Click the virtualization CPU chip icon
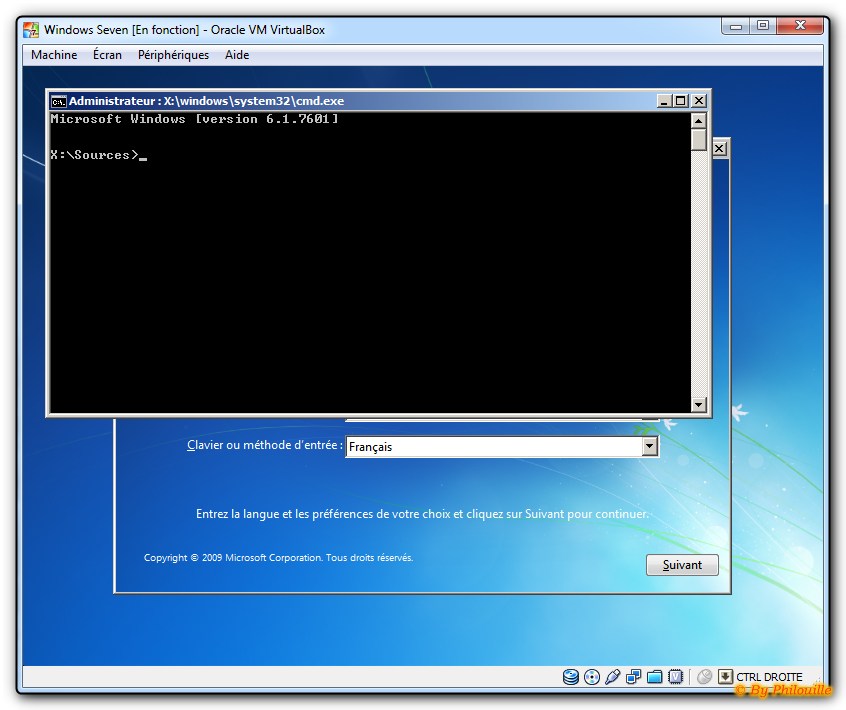The image size is (846, 710). click(x=676, y=677)
